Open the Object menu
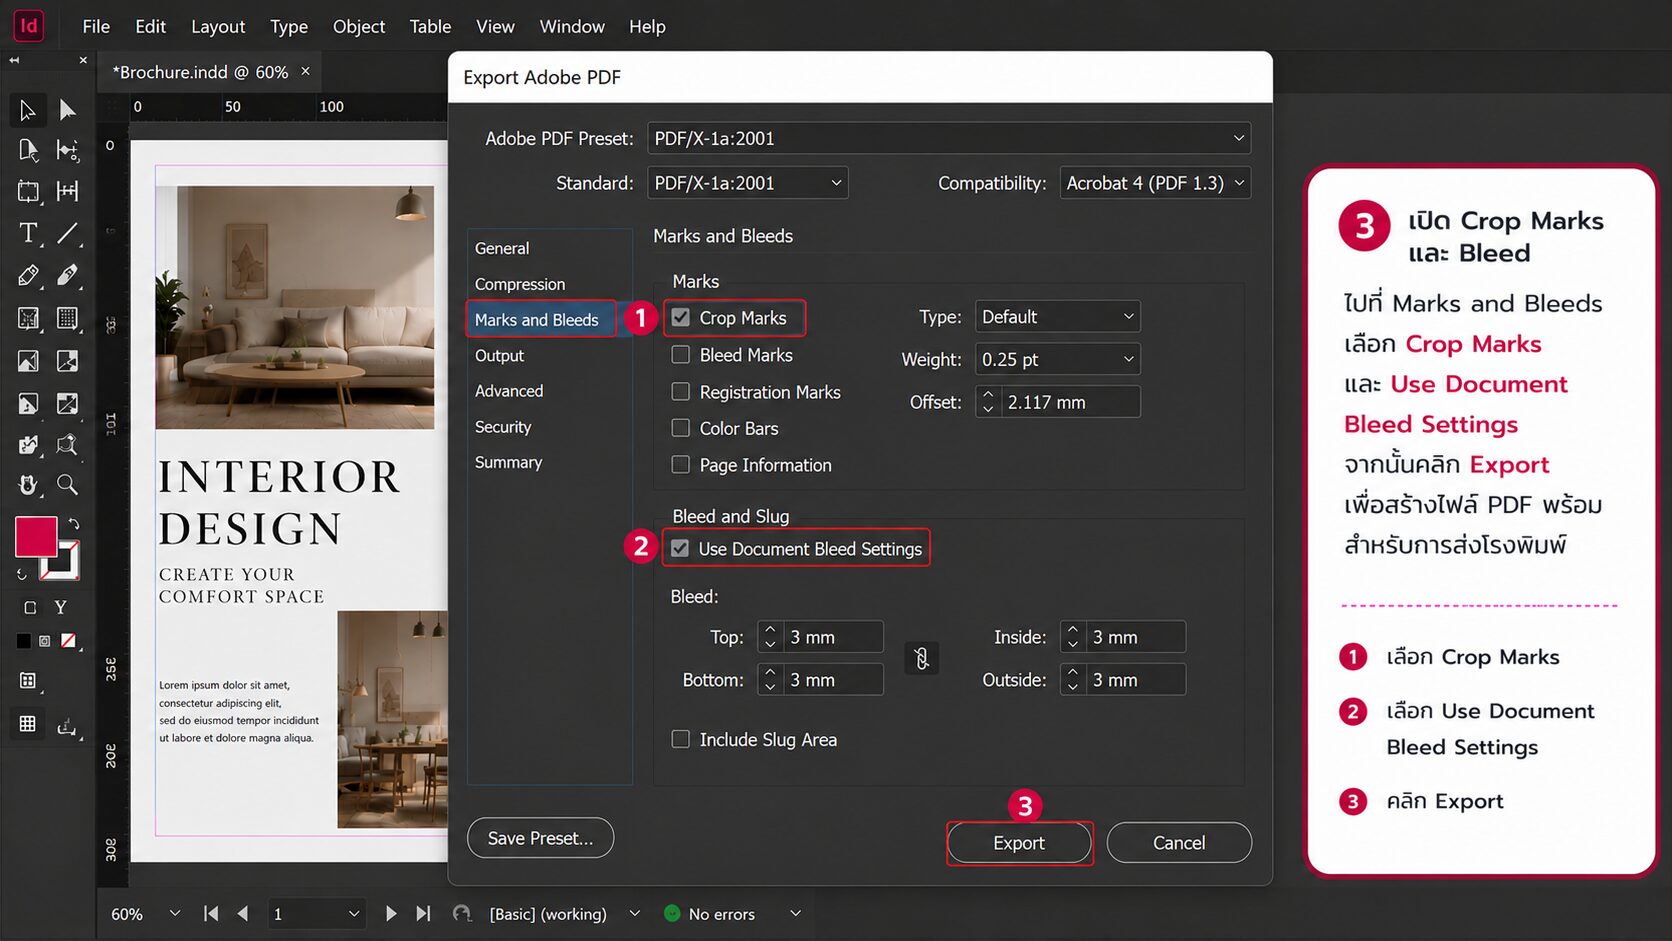Viewport: 1672px width, 941px height. point(359,27)
